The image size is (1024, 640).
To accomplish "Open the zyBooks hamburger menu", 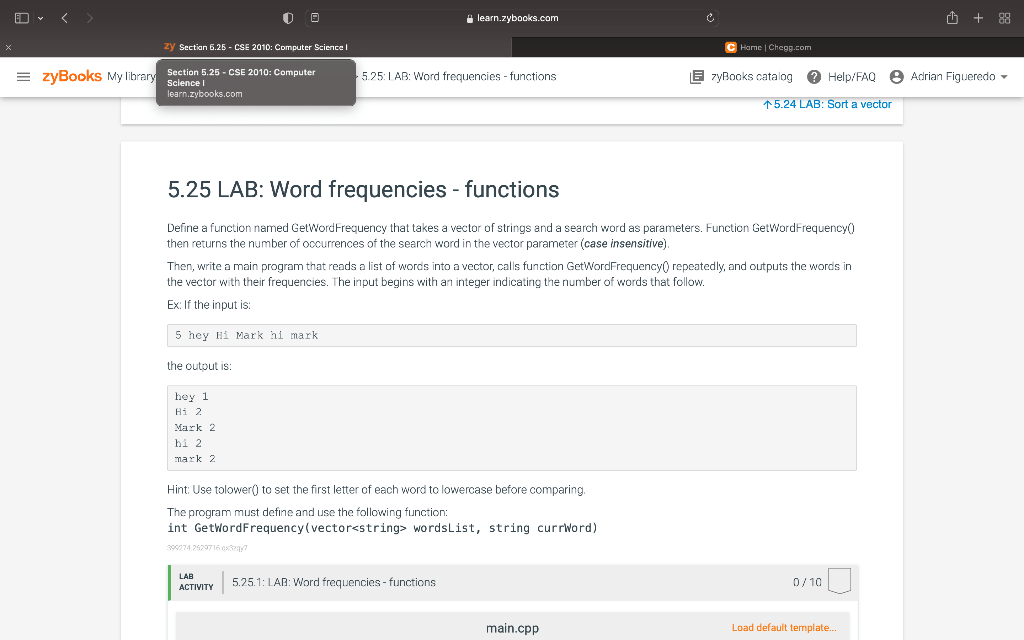I will [x=24, y=76].
